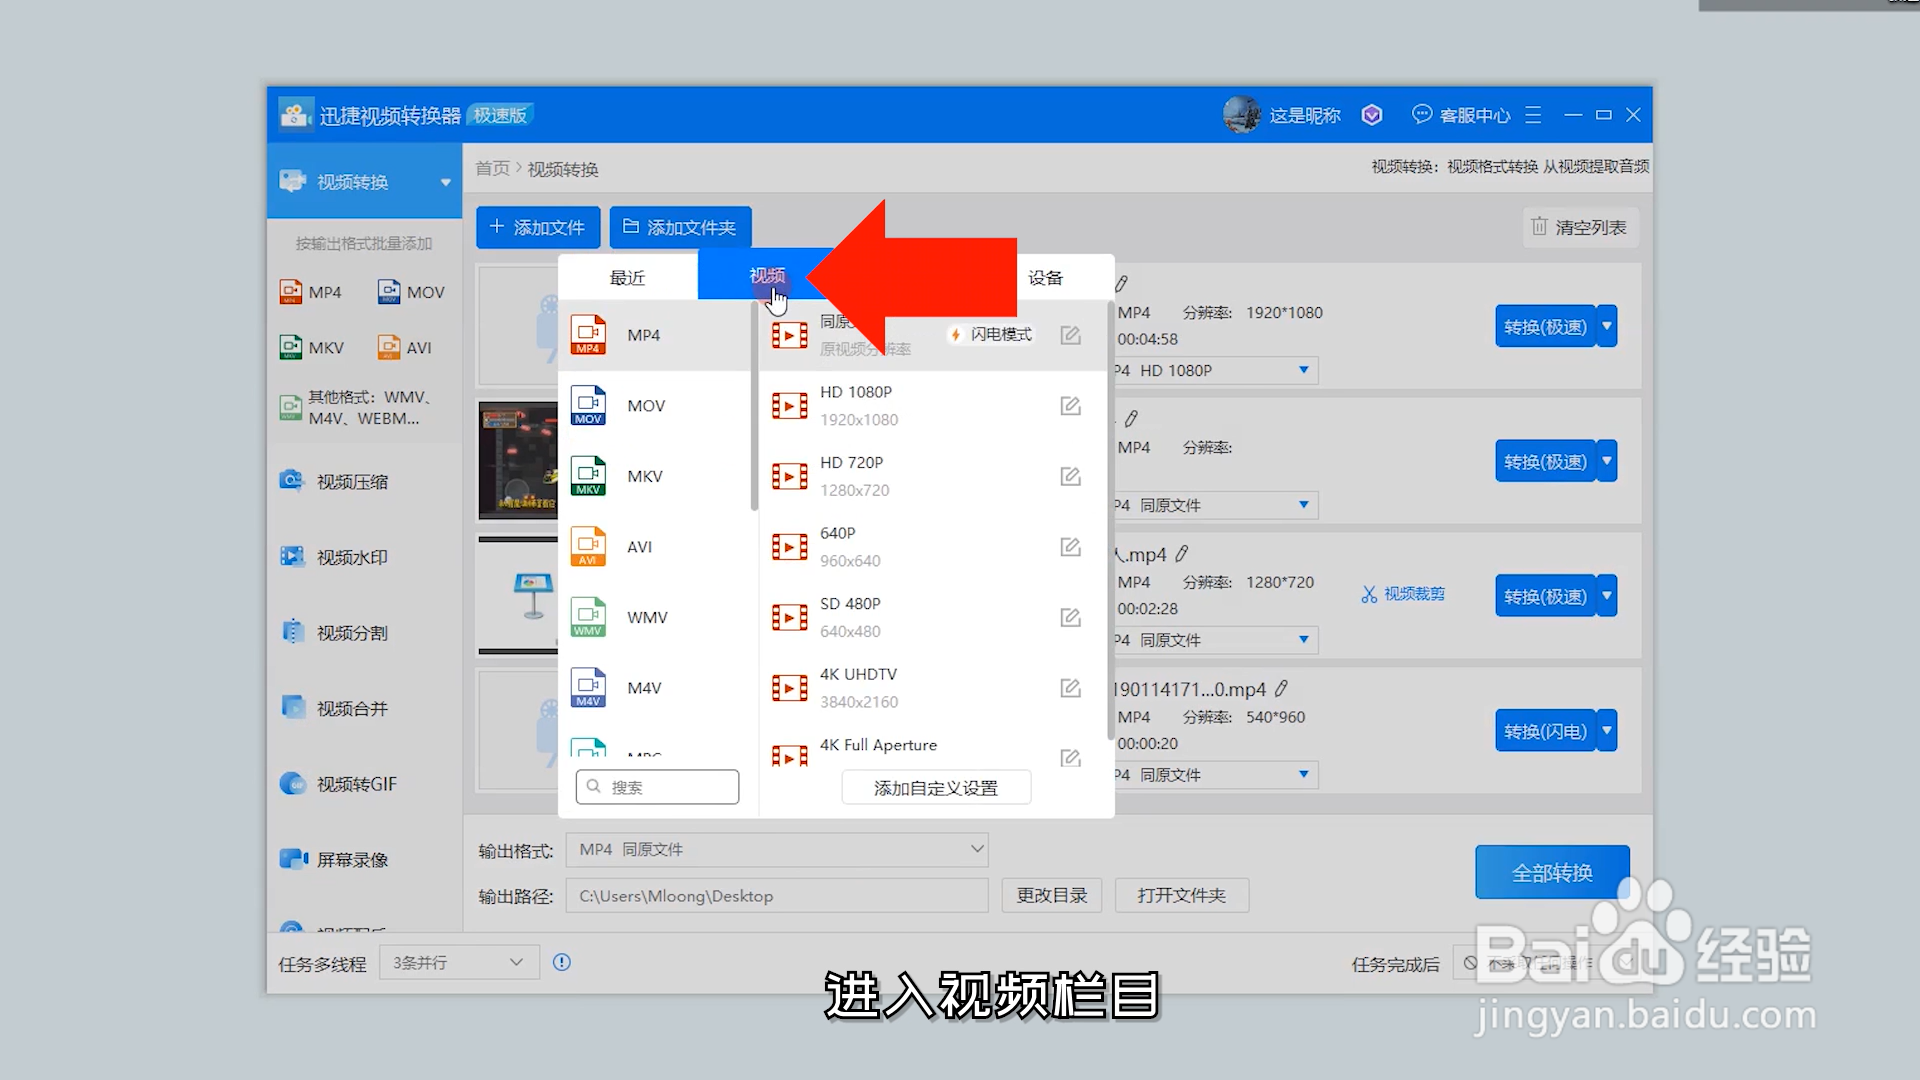Click 添加自定义设置 button
This screenshot has width=1920, height=1080.
coord(936,788)
